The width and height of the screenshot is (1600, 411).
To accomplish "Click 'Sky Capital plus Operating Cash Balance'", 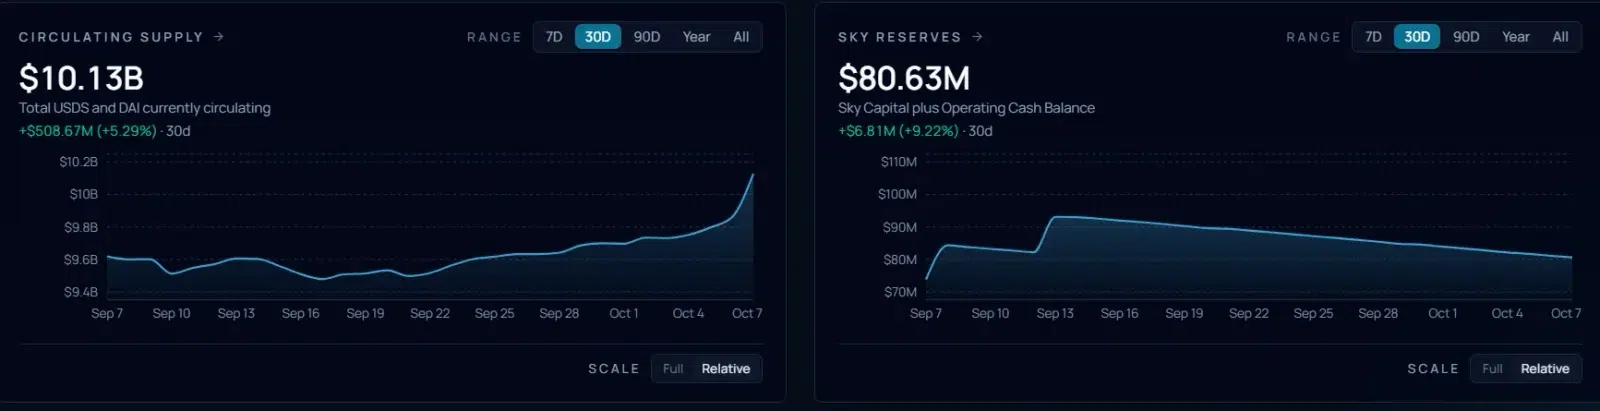I will click(x=966, y=108).
